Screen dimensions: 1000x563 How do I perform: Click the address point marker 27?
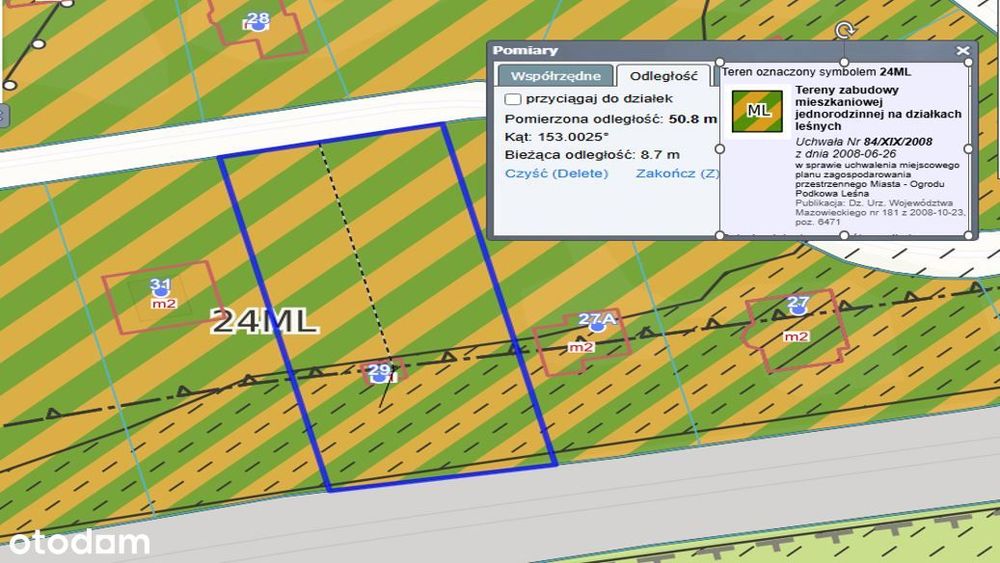pos(798,307)
